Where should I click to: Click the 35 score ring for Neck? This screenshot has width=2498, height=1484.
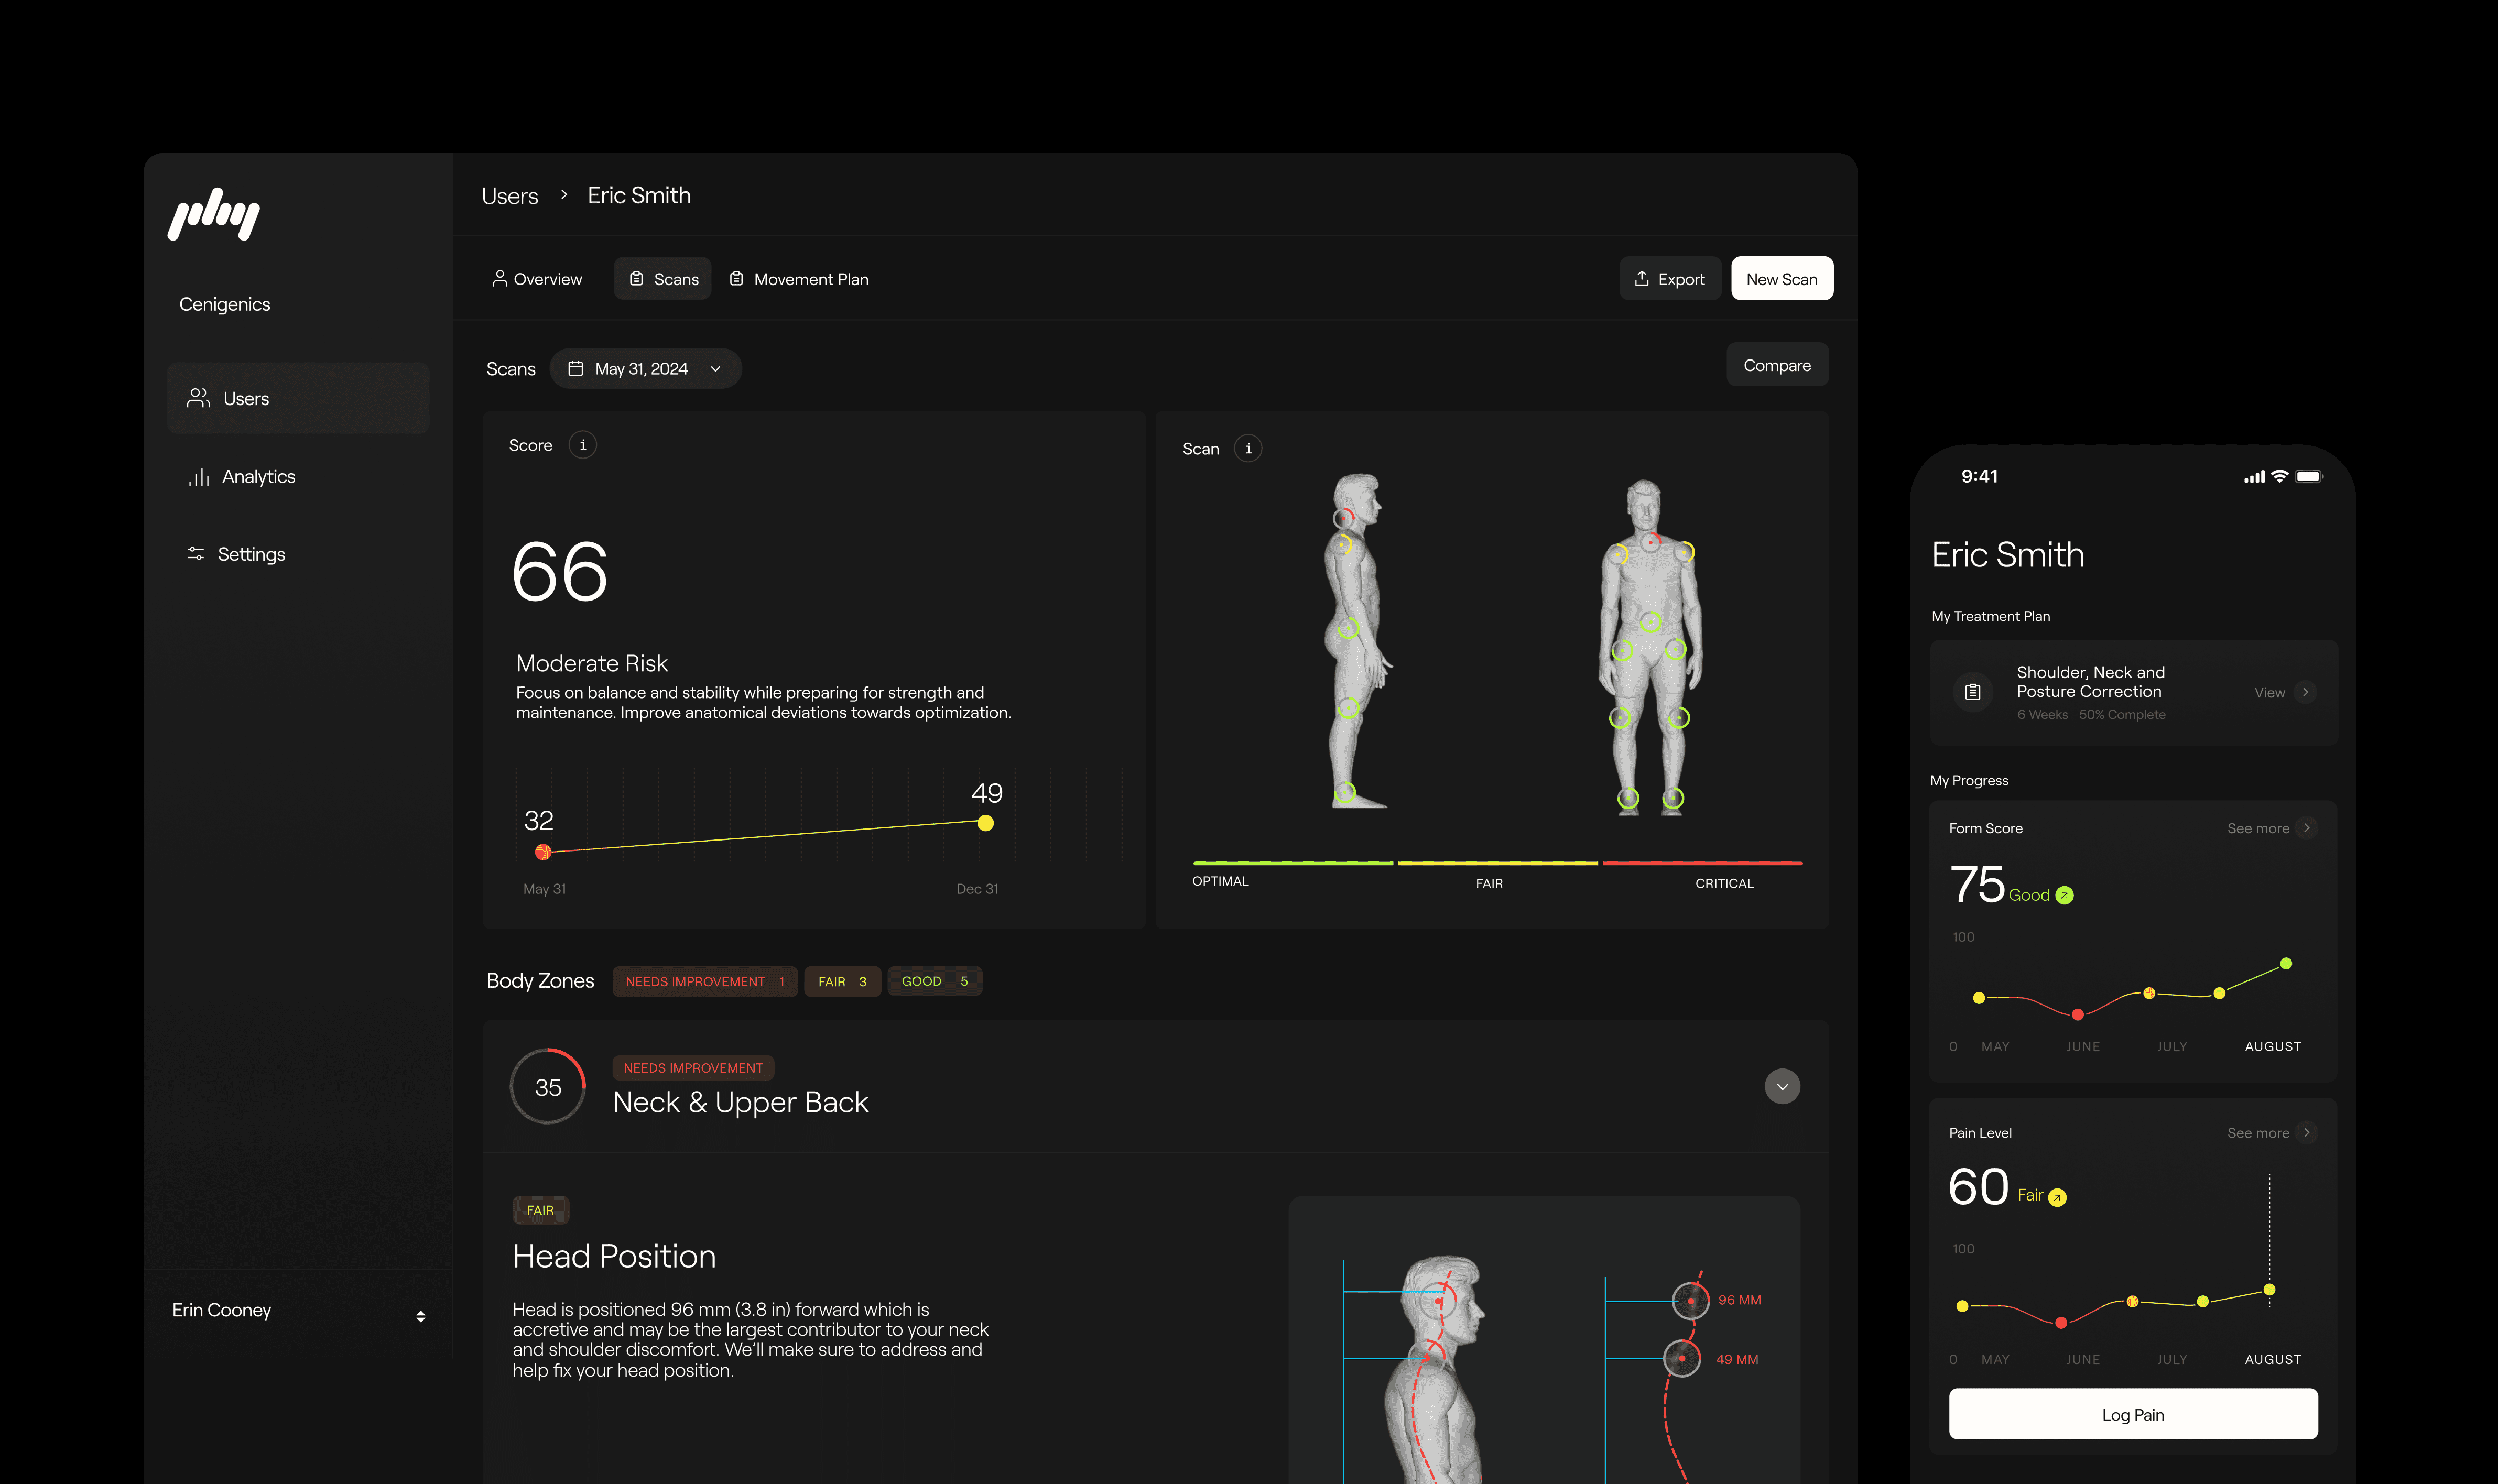tap(548, 1087)
